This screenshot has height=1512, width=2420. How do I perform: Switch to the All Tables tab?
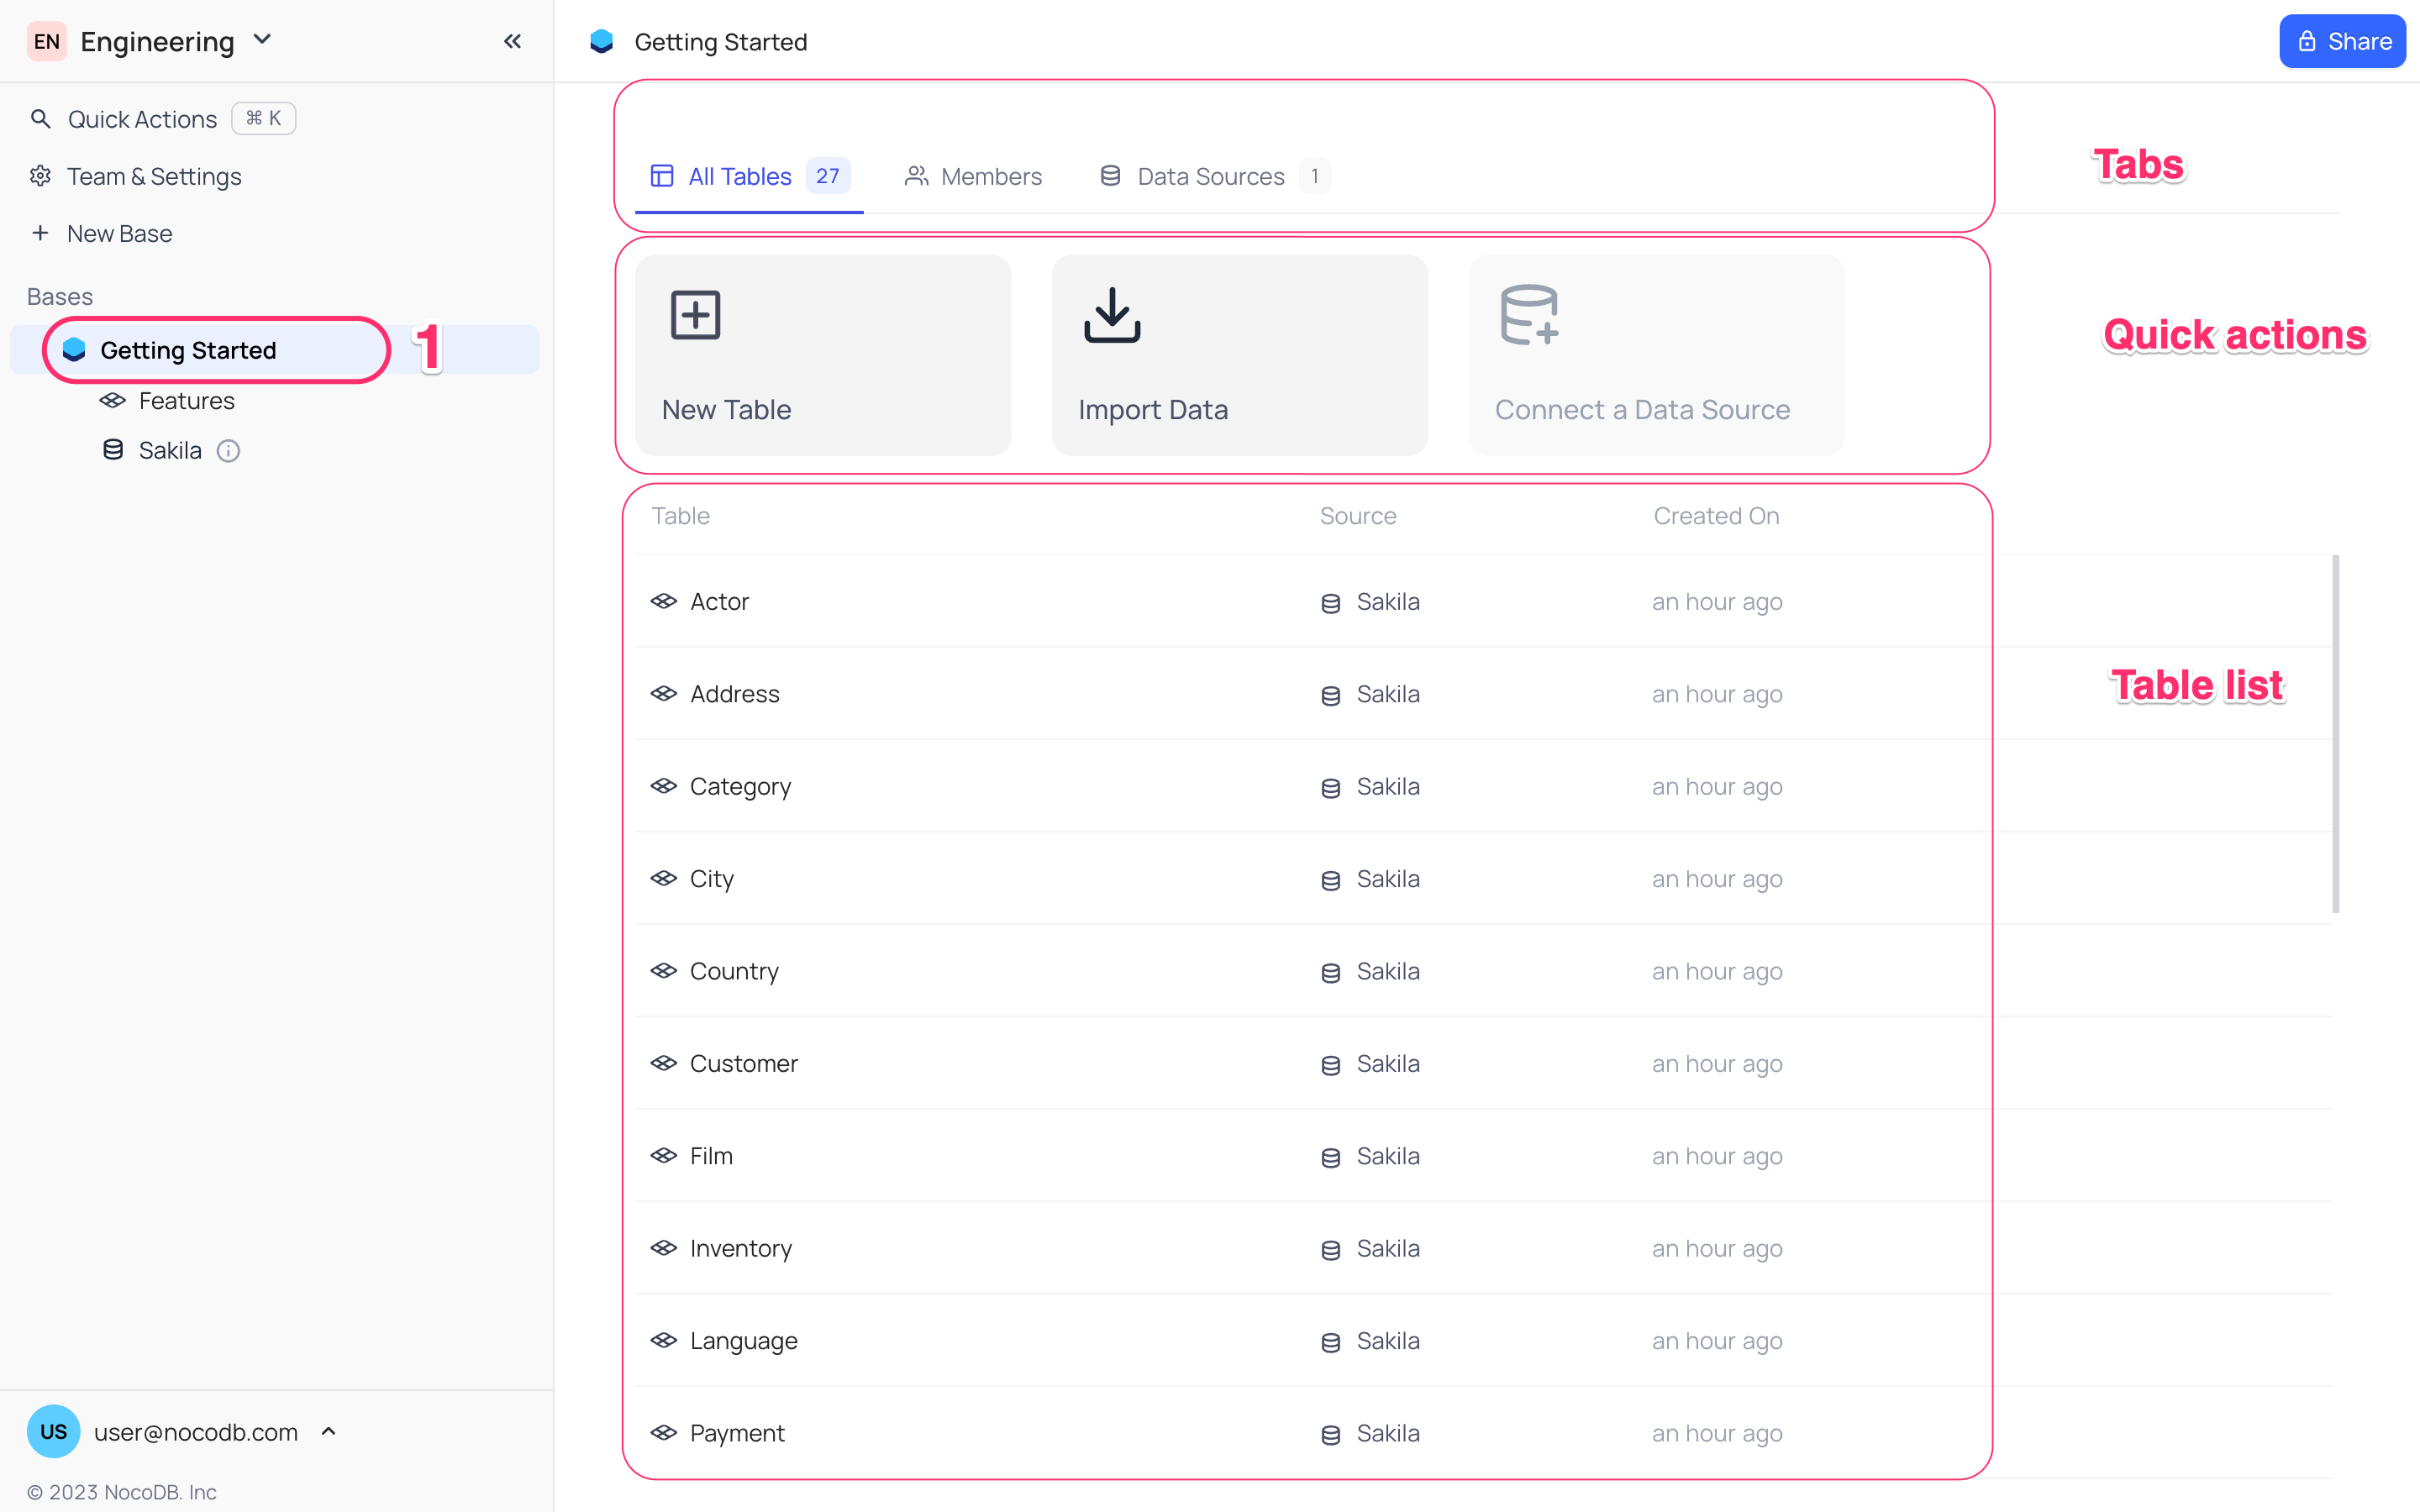coord(749,176)
